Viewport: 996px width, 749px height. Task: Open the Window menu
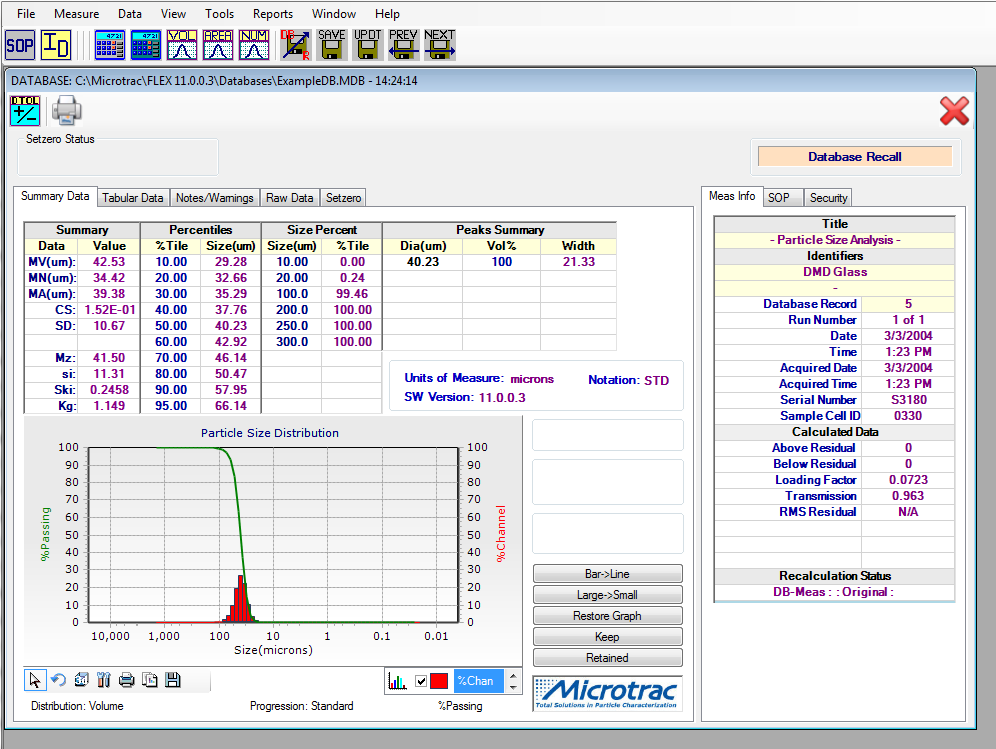coord(333,13)
